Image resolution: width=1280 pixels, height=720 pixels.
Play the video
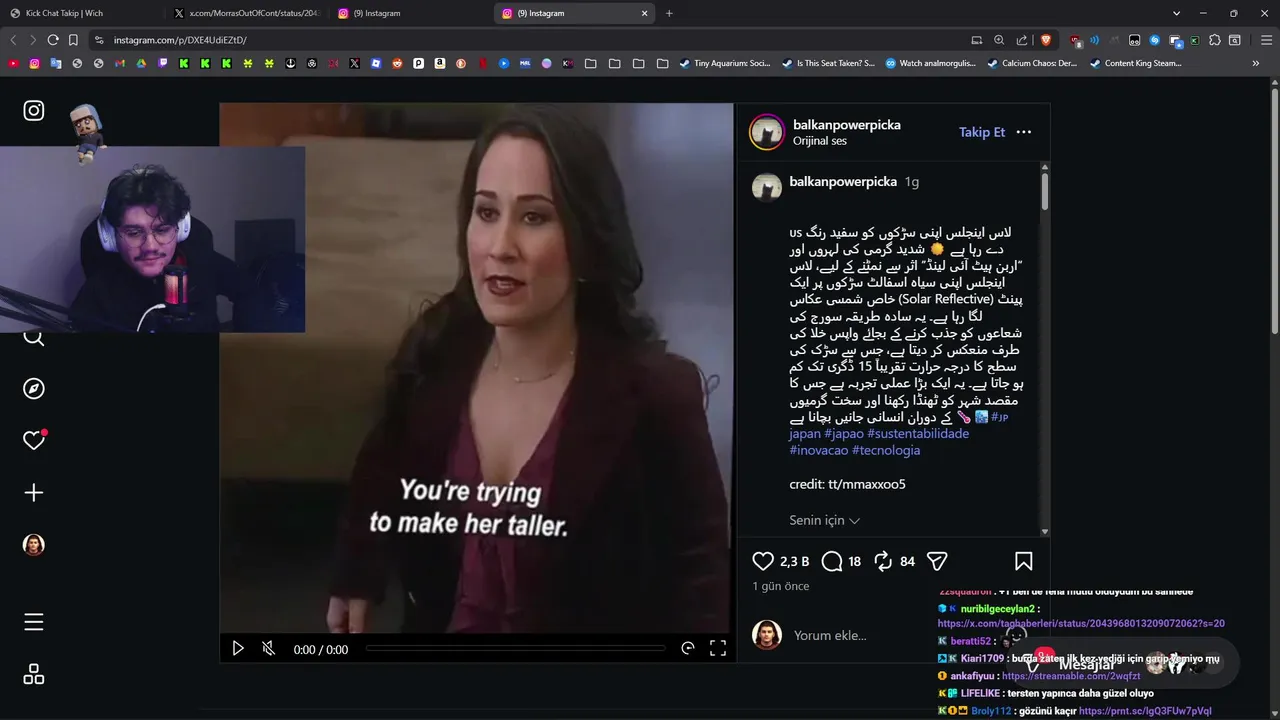(x=238, y=648)
